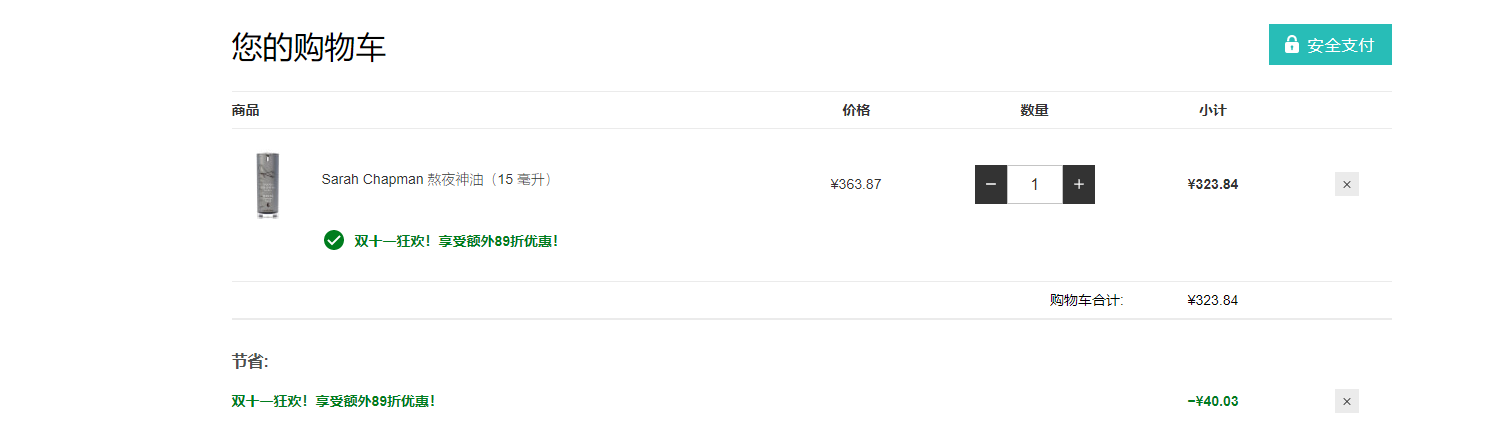Click the −¥40.03 savings amount
1503x433 pixels.
(x=1213, y=401)
